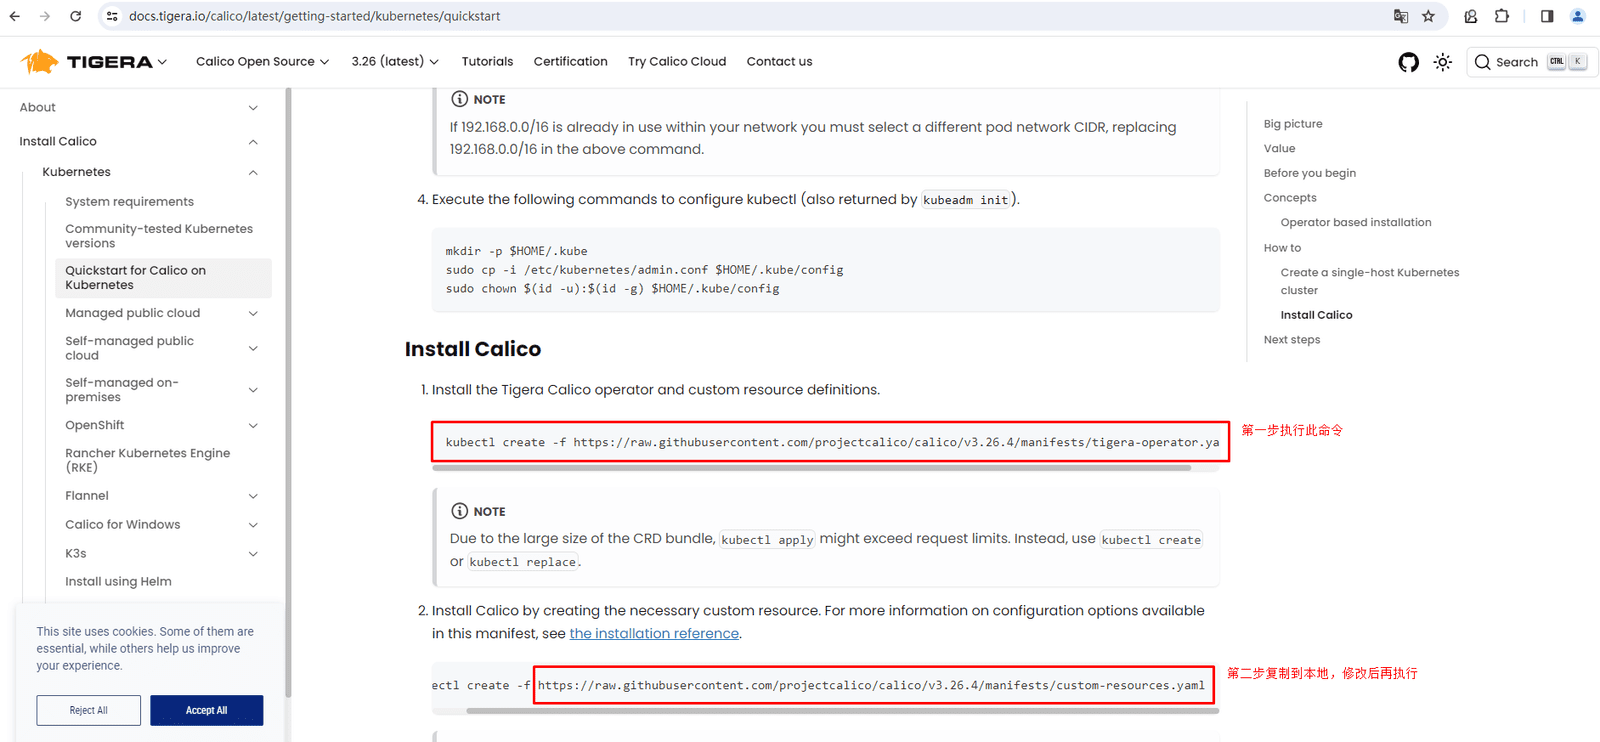
Task: Follow the installation reference link
Action: (654, 634)
